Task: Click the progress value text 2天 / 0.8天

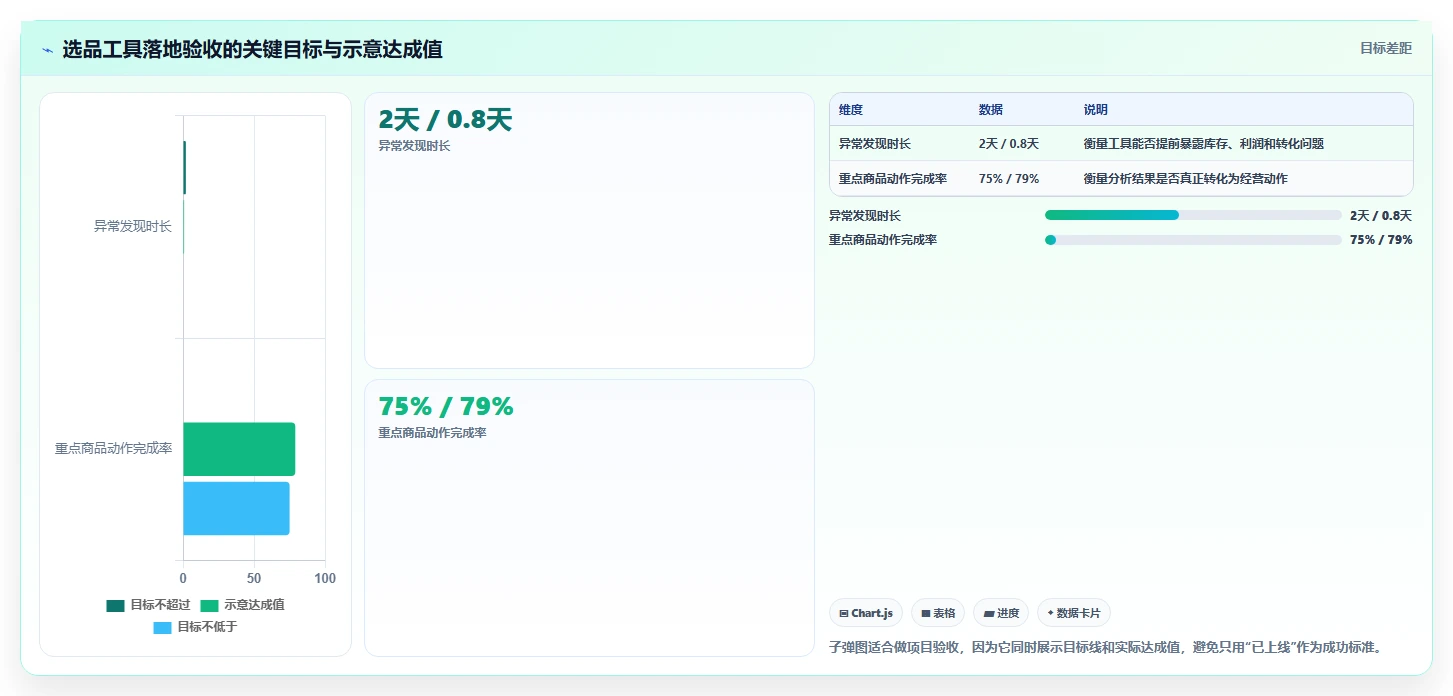Action: (1381, 215)
